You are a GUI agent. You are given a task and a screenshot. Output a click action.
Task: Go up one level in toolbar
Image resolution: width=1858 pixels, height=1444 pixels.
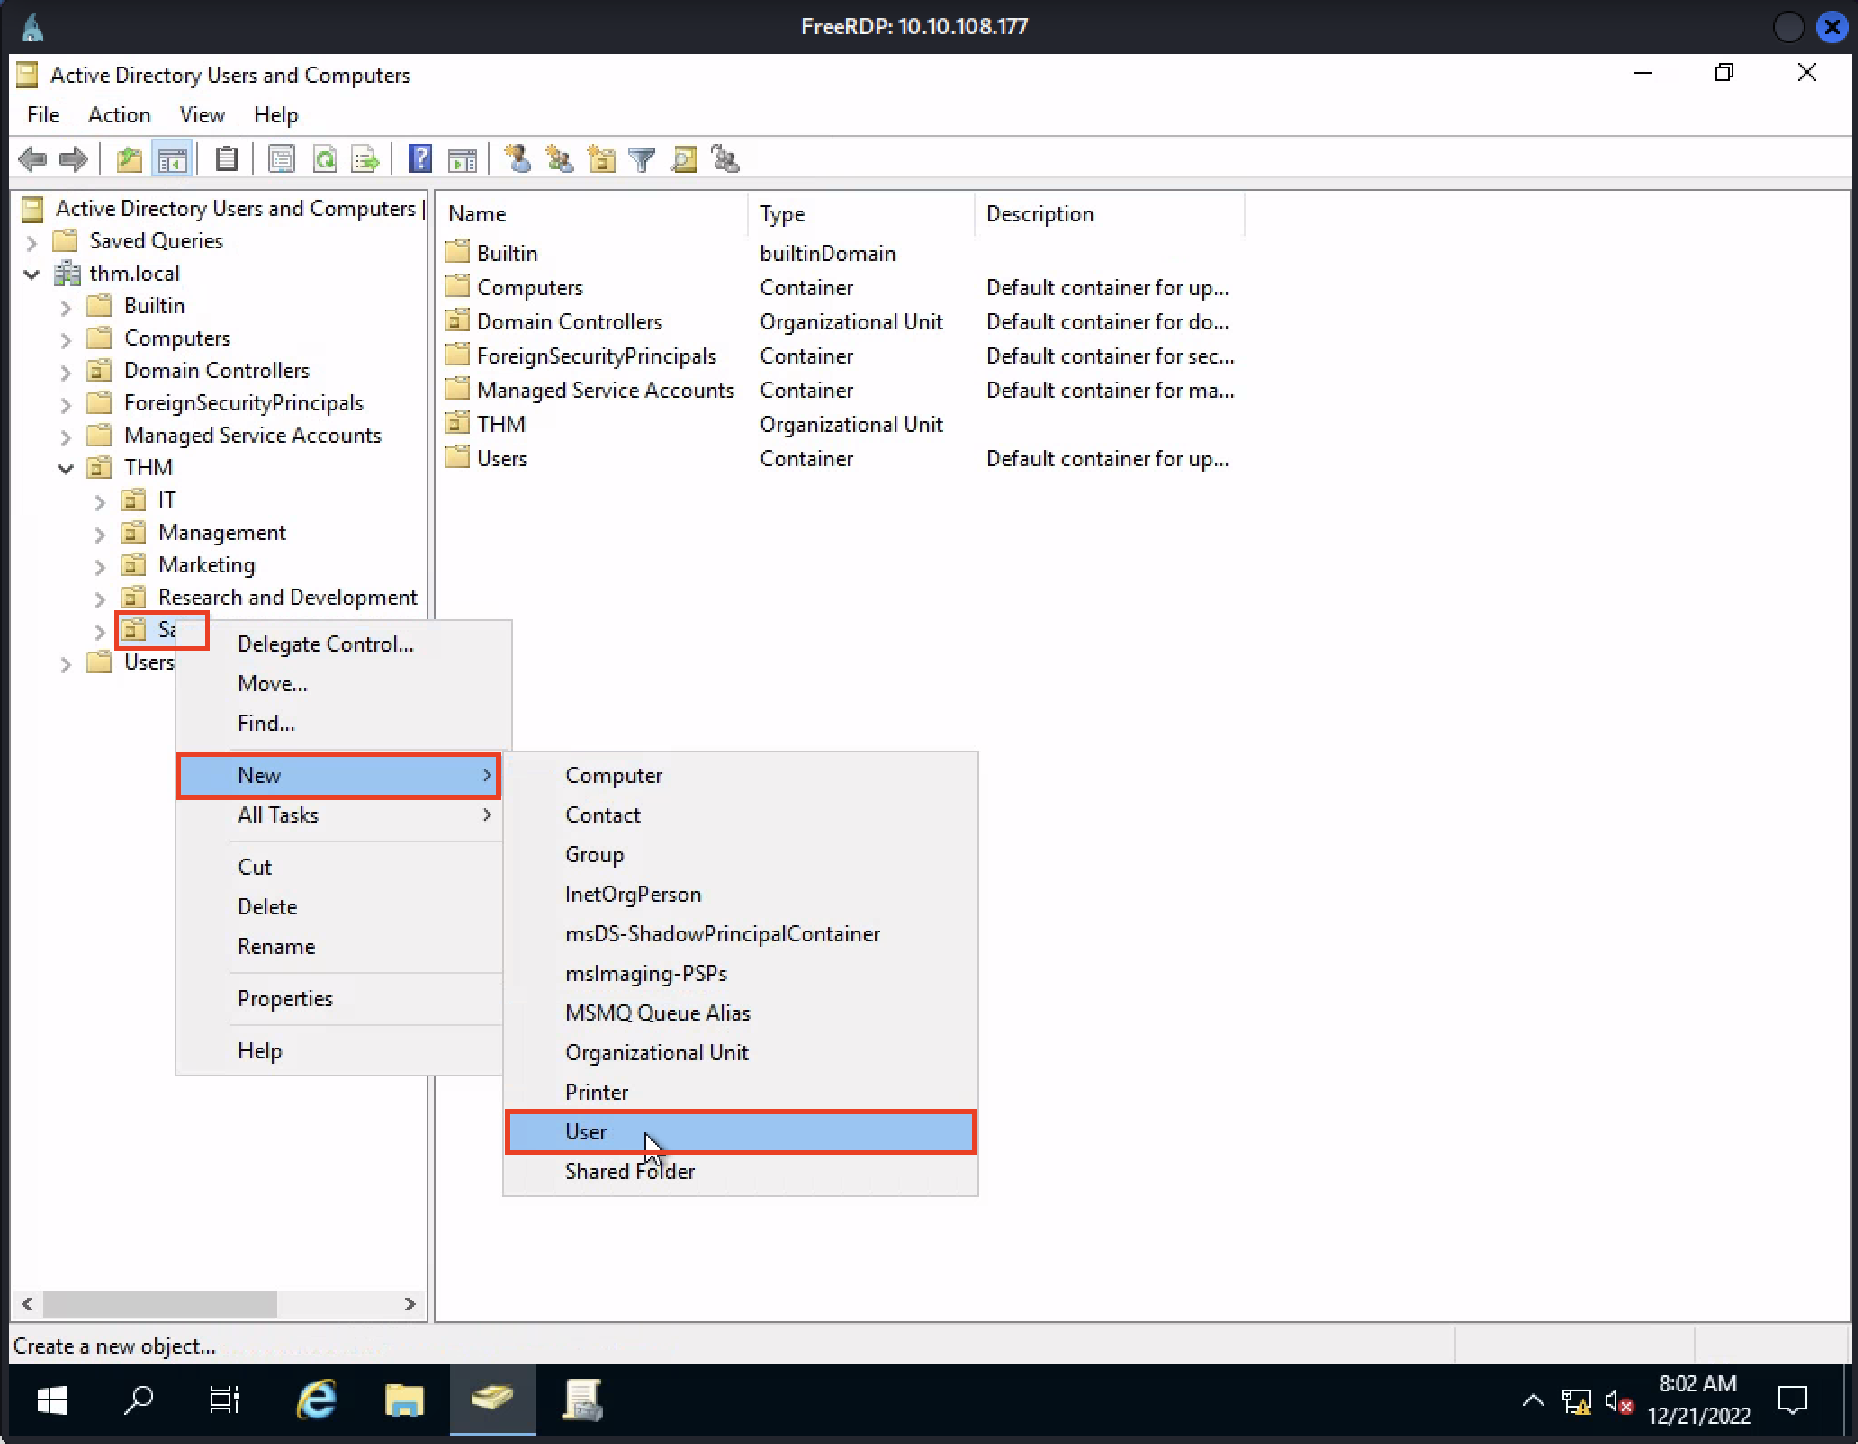pos(129,159)
